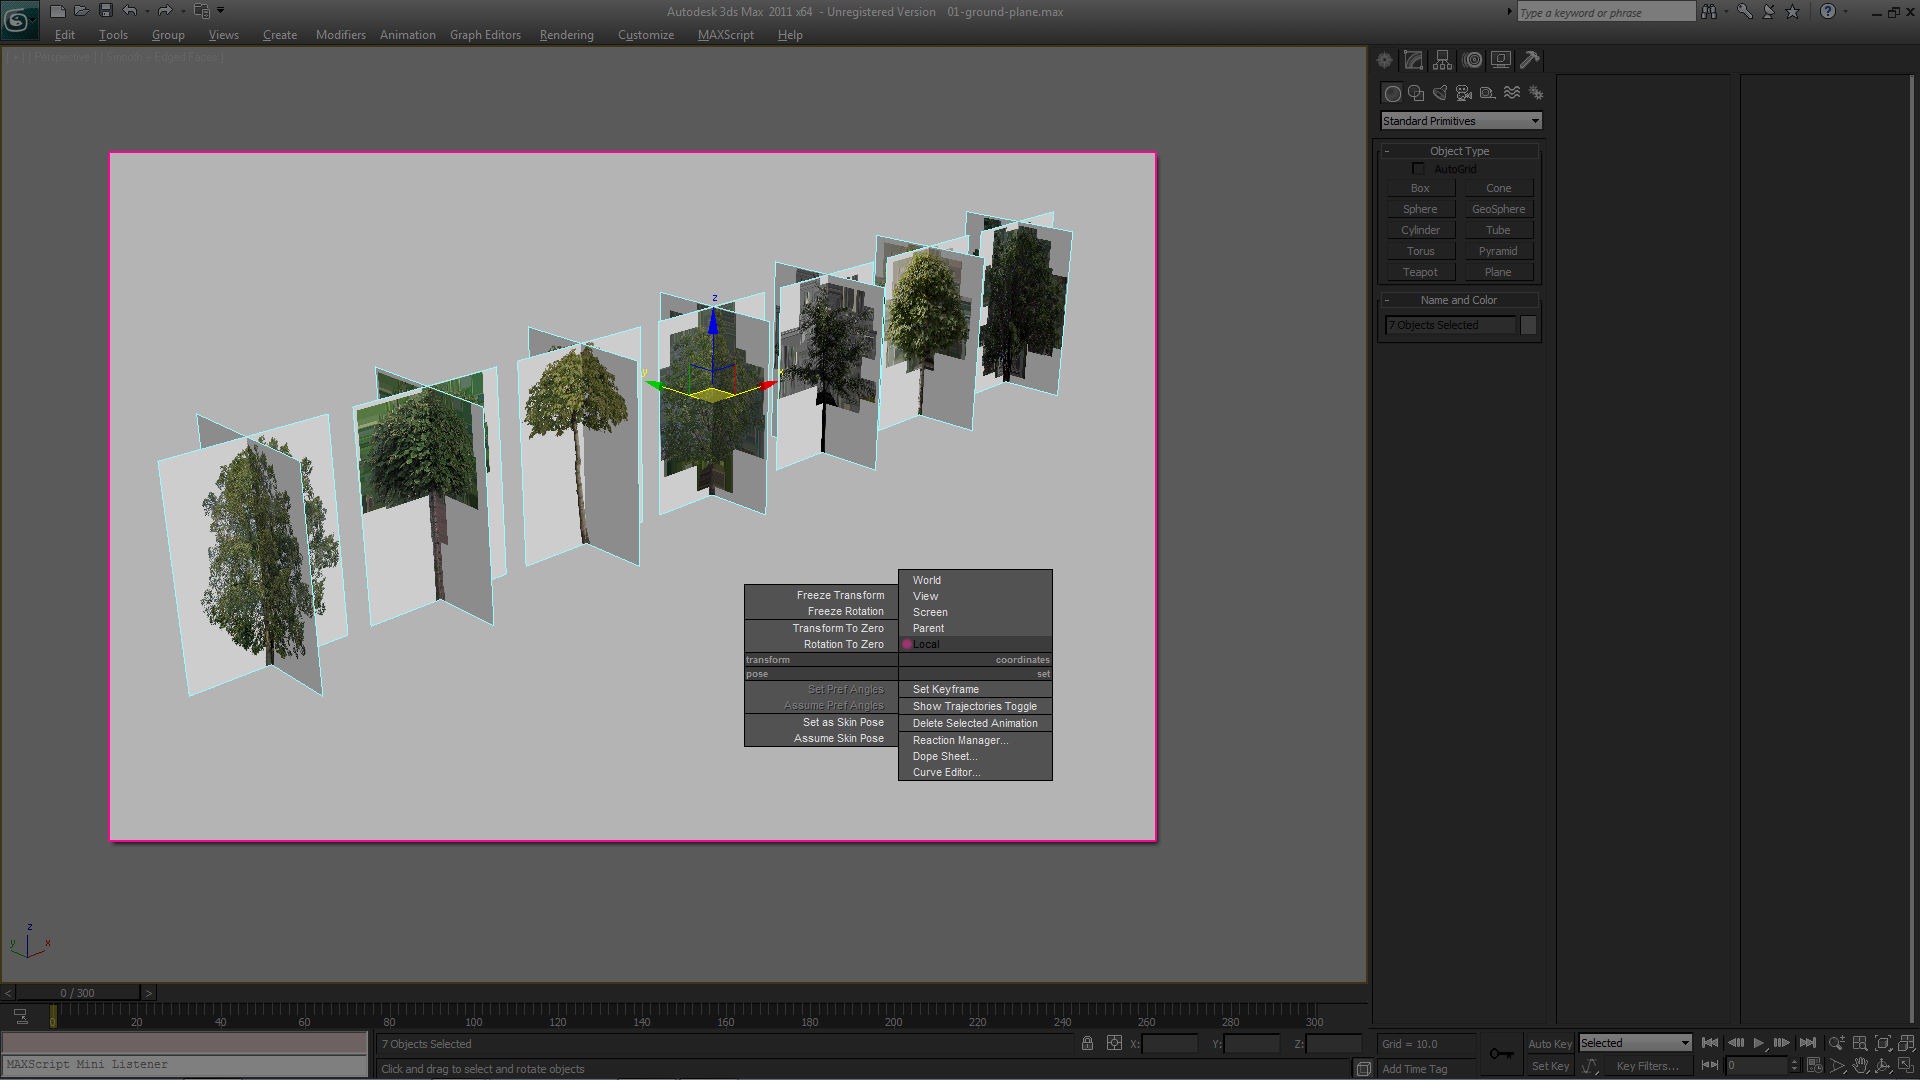This screenshot has width=1920, height=1080.
Task: Open the Hierarchy panel
Action: (x=1442, y=60)
